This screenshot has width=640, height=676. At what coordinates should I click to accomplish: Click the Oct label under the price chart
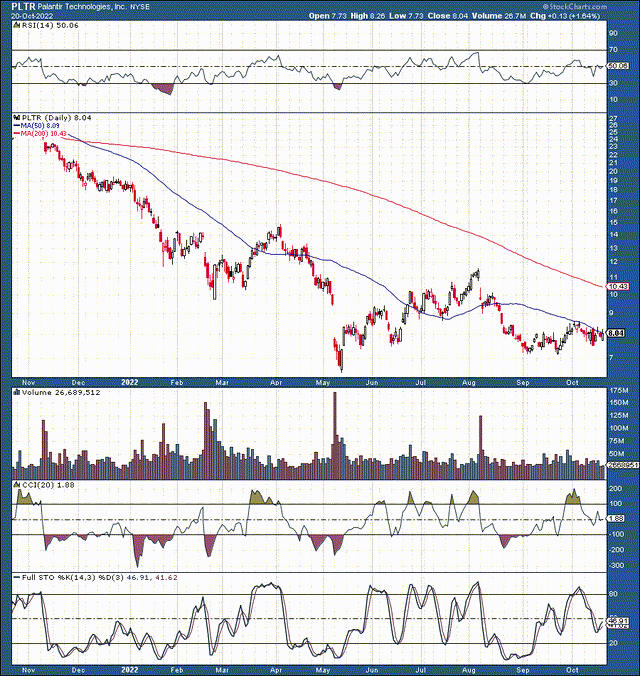click(x=572, y=382)
